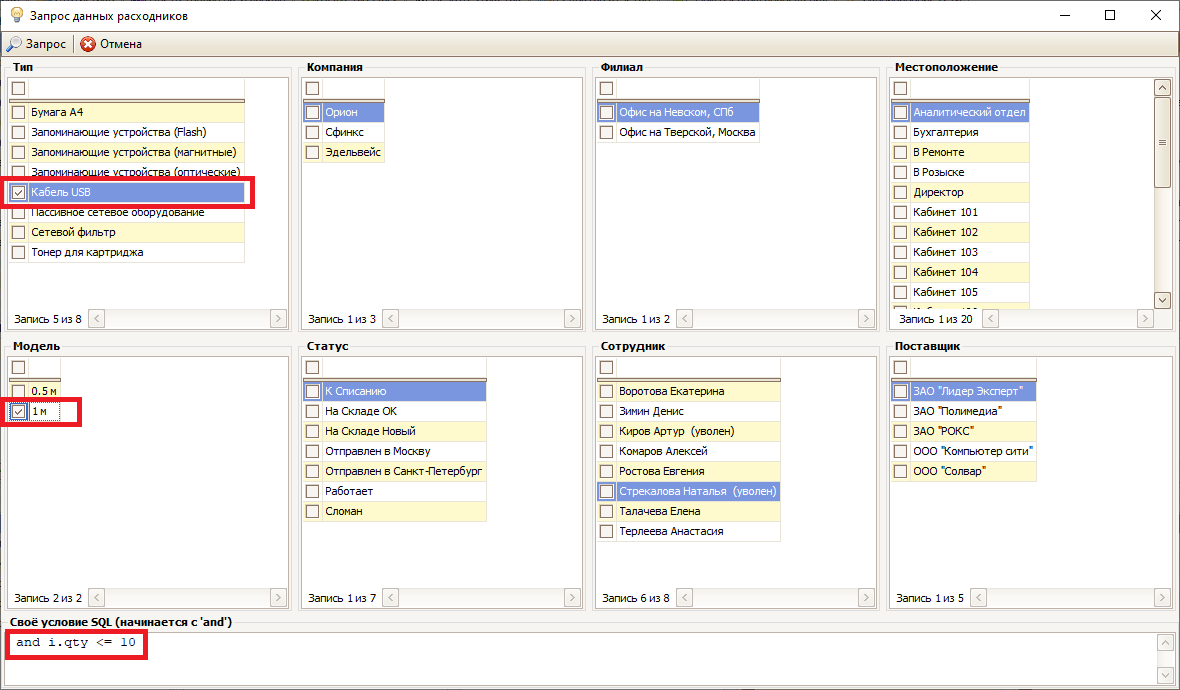Tick the Директор location checkbox

900,193
